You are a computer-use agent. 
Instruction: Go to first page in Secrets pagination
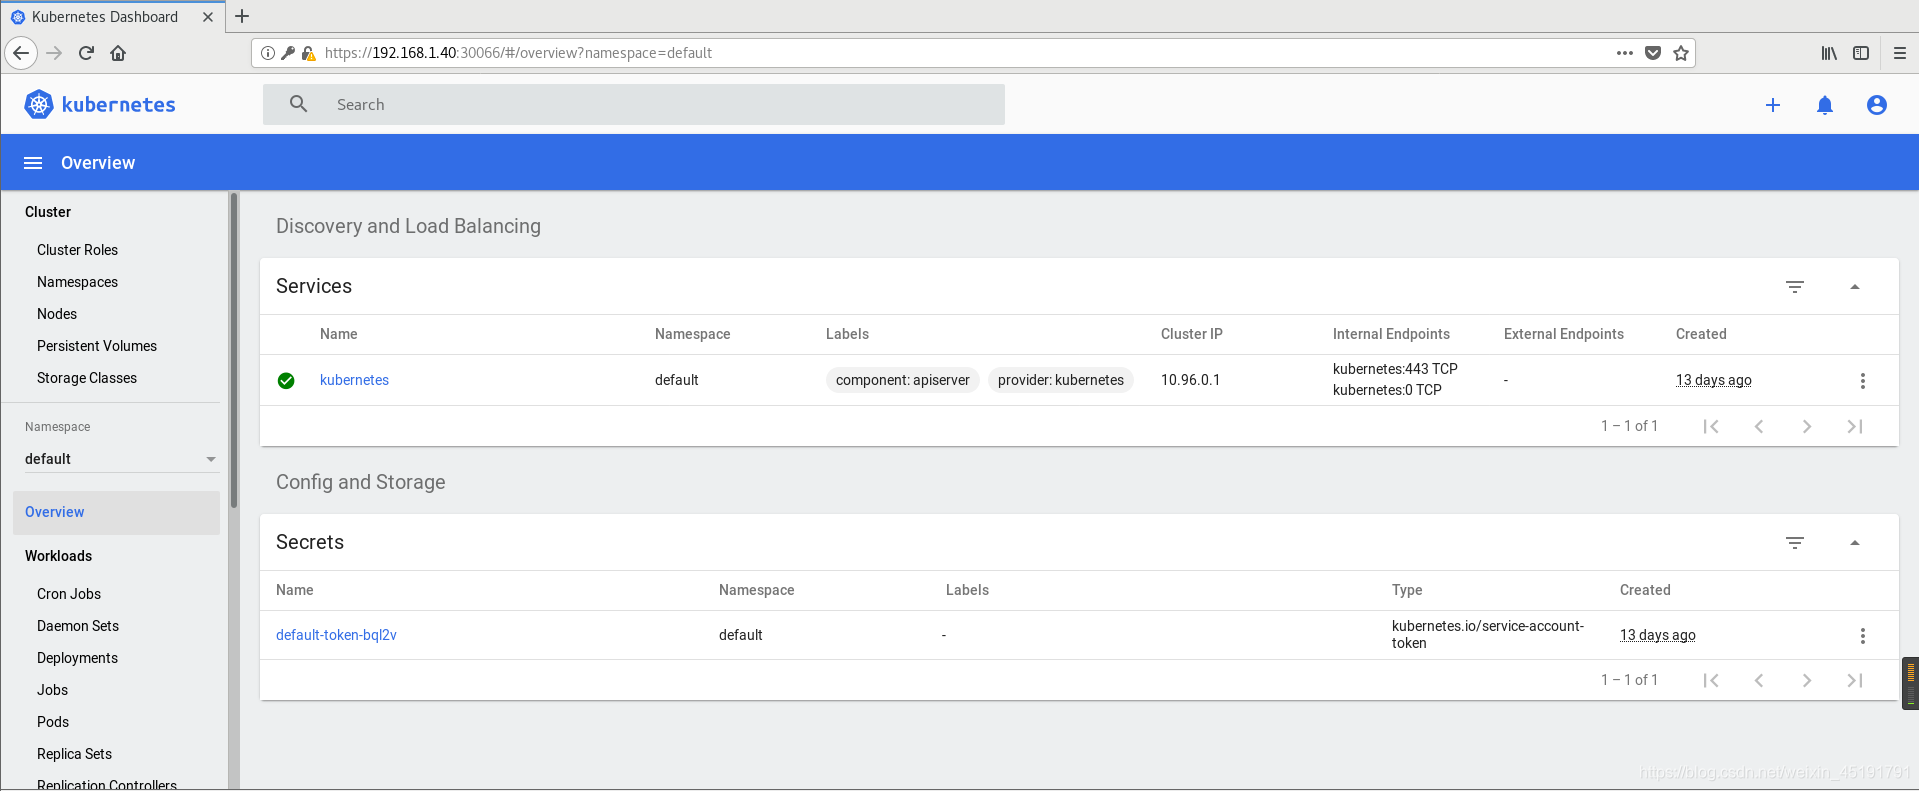click(1711, 680)
